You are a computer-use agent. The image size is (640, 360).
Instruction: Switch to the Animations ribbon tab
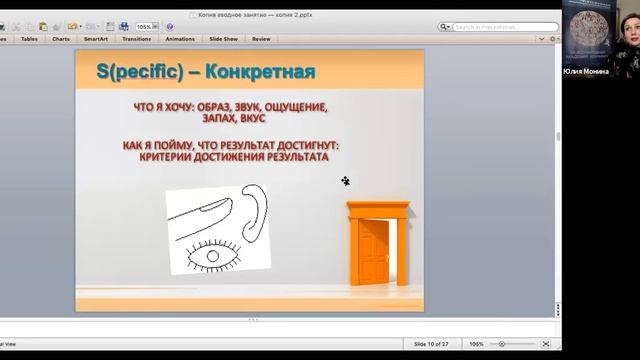click(180, 39)
